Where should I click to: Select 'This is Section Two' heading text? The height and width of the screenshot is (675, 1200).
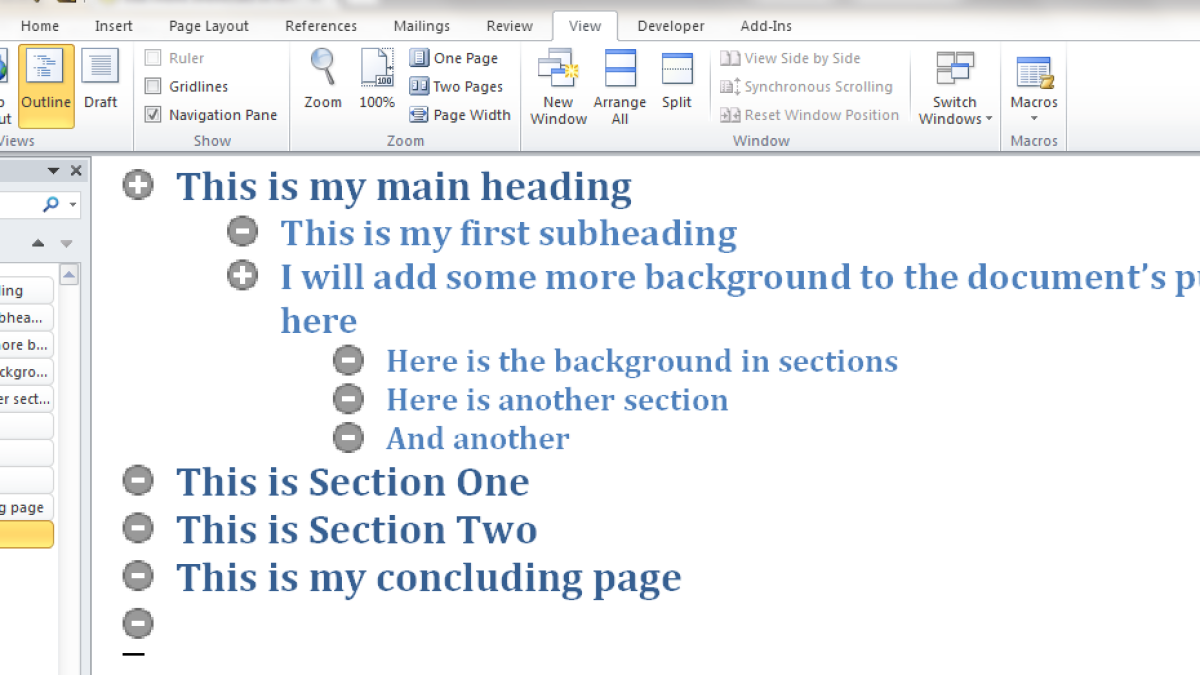point(357,530)
